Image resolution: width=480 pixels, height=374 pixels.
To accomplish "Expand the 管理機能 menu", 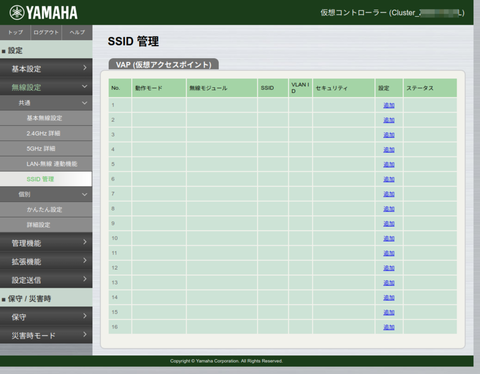I will coord(46,243).
